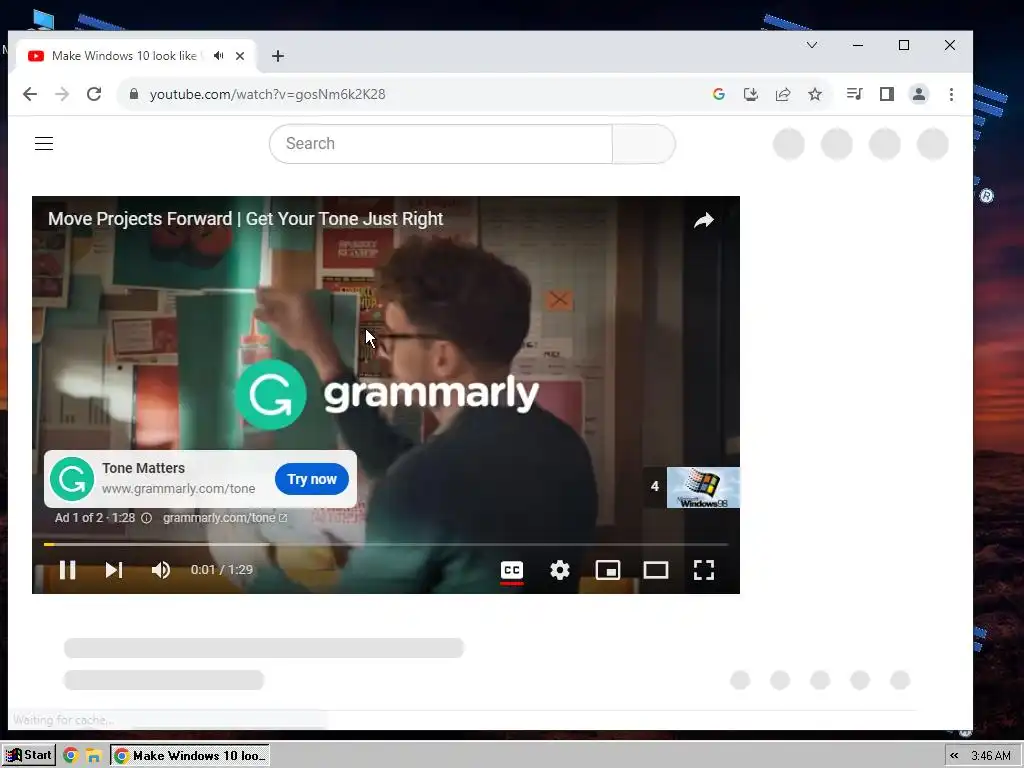Screen dimensions: 1024x768
Task: Click the Grammarly logo in ad card
Action: pyautogui.click(x=72, y=479)
